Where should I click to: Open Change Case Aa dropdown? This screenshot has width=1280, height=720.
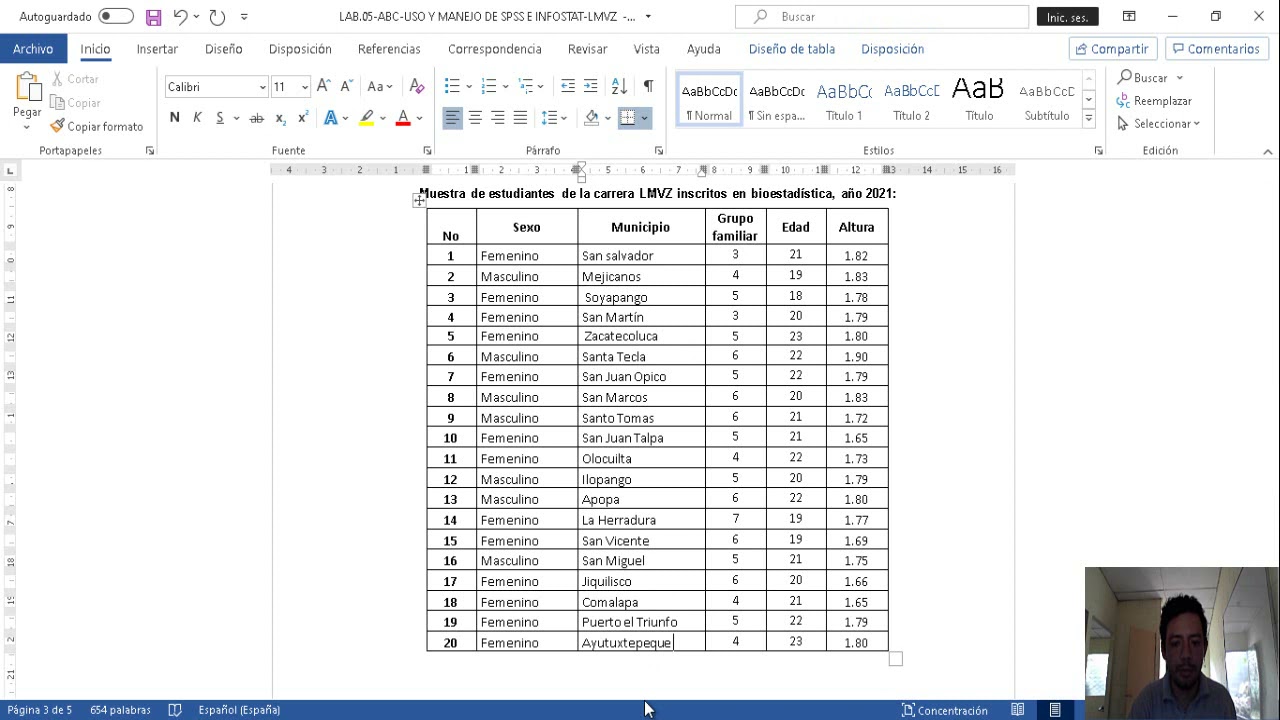coord(380,87)
